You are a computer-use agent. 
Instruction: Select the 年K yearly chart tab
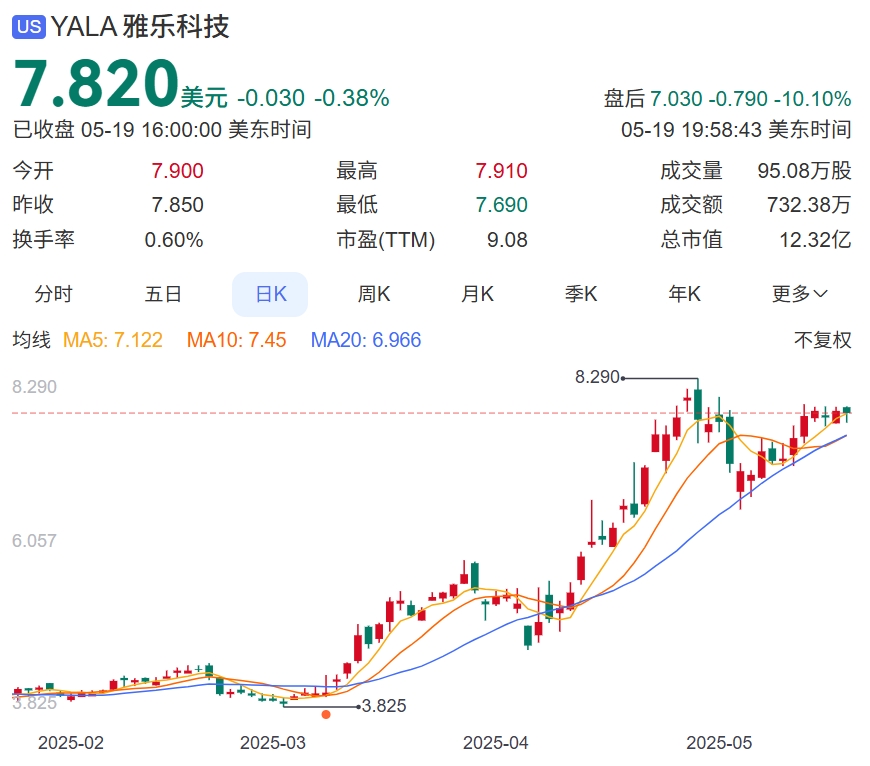tap(684, 293)
